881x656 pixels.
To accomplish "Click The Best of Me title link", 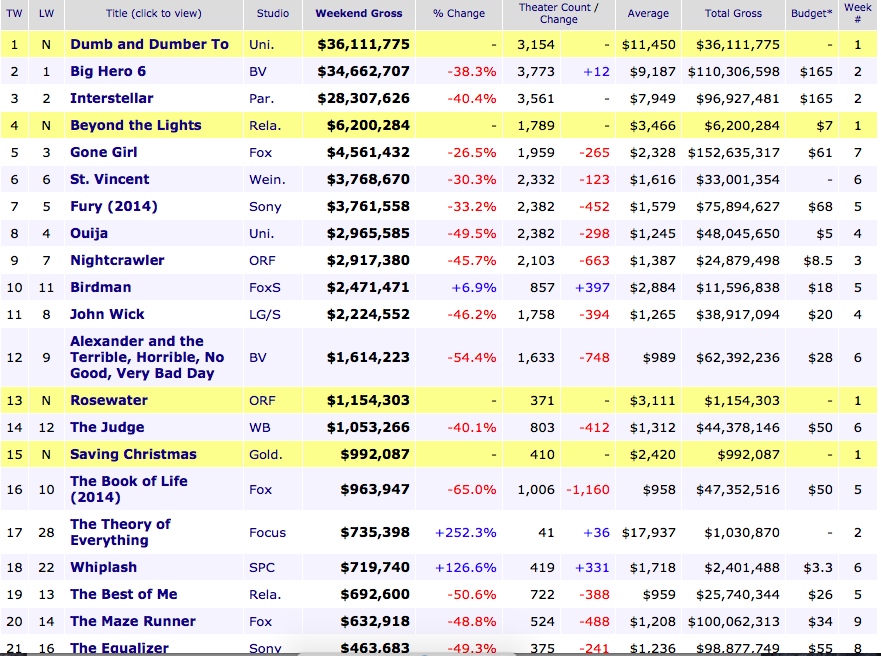I will tap(124, 594).
